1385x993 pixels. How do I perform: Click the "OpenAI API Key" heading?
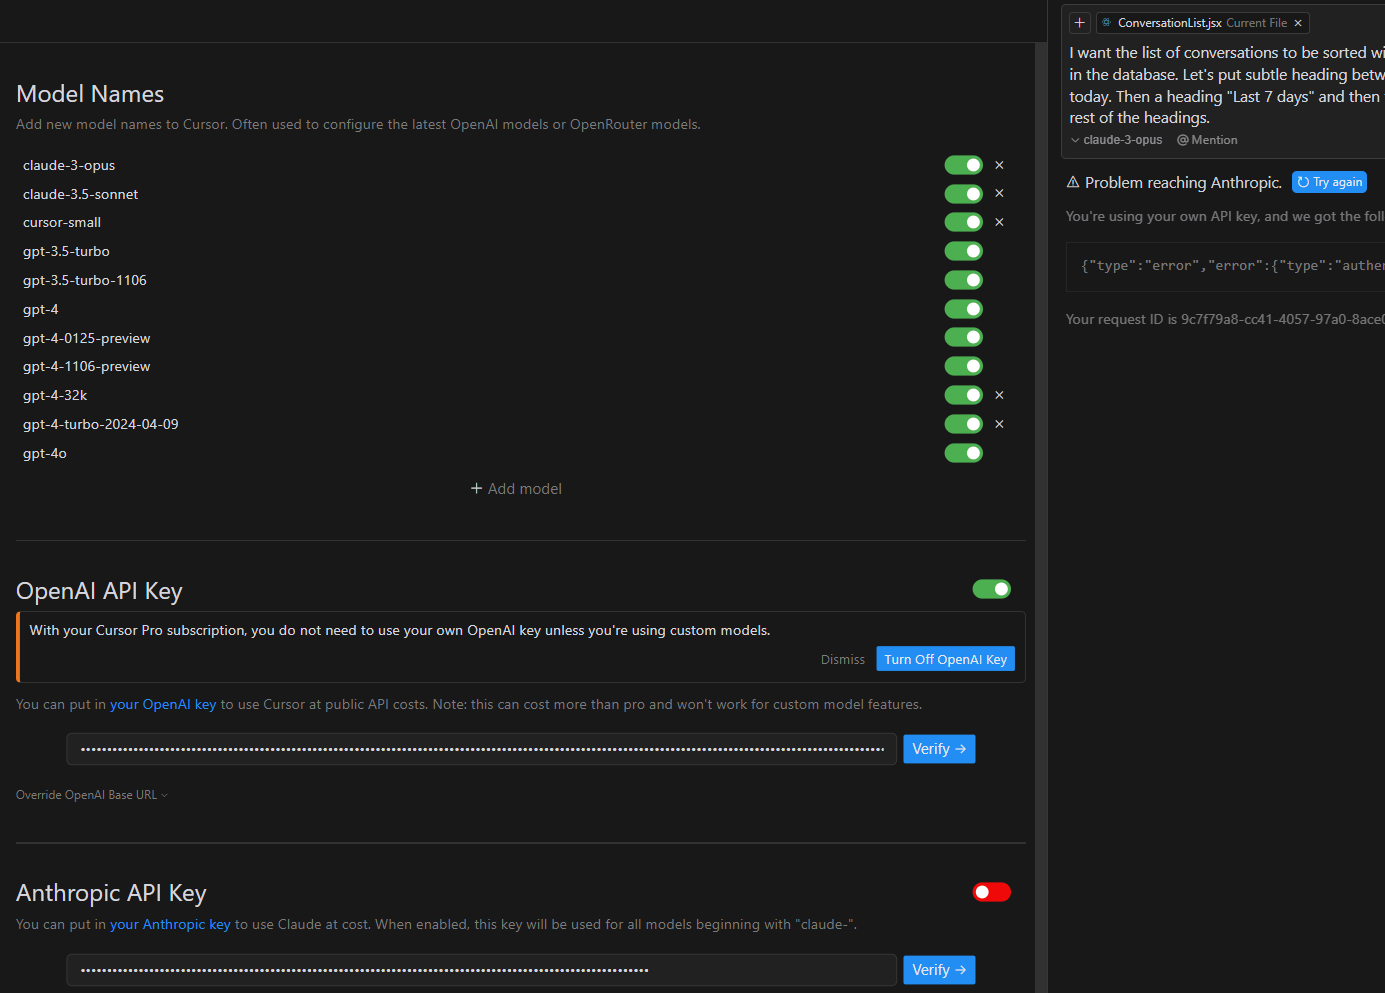click(99, 591)
